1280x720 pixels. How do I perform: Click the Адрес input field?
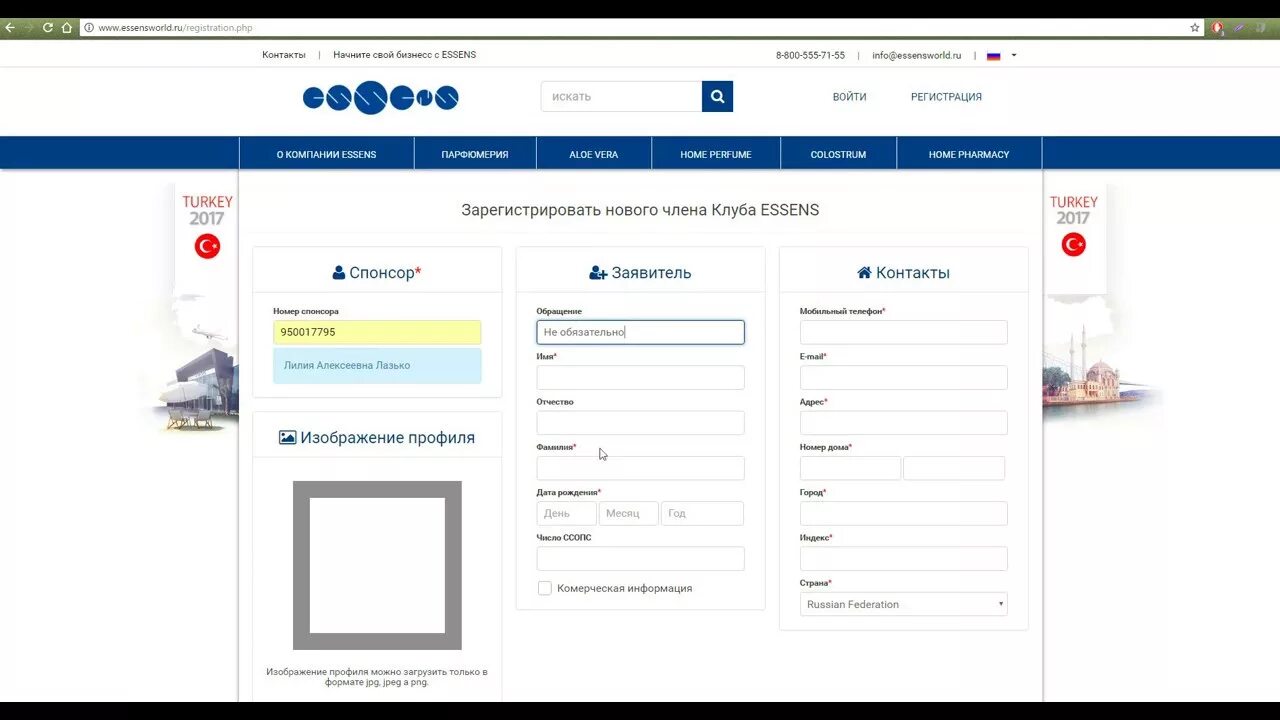tap(904, 422)
